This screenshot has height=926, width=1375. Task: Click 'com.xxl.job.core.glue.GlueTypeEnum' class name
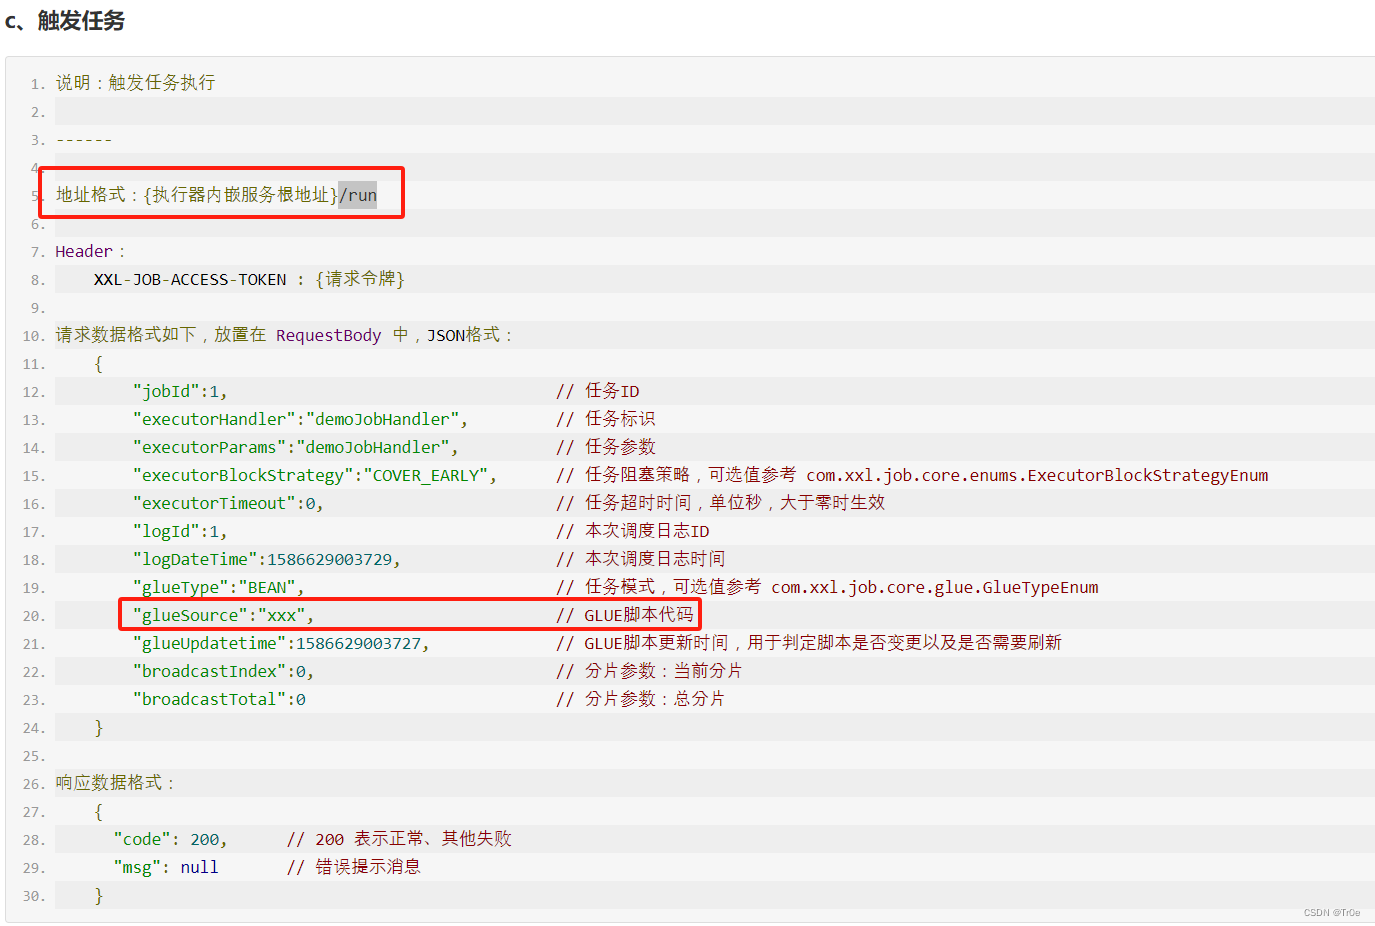[x=935, y=588]
